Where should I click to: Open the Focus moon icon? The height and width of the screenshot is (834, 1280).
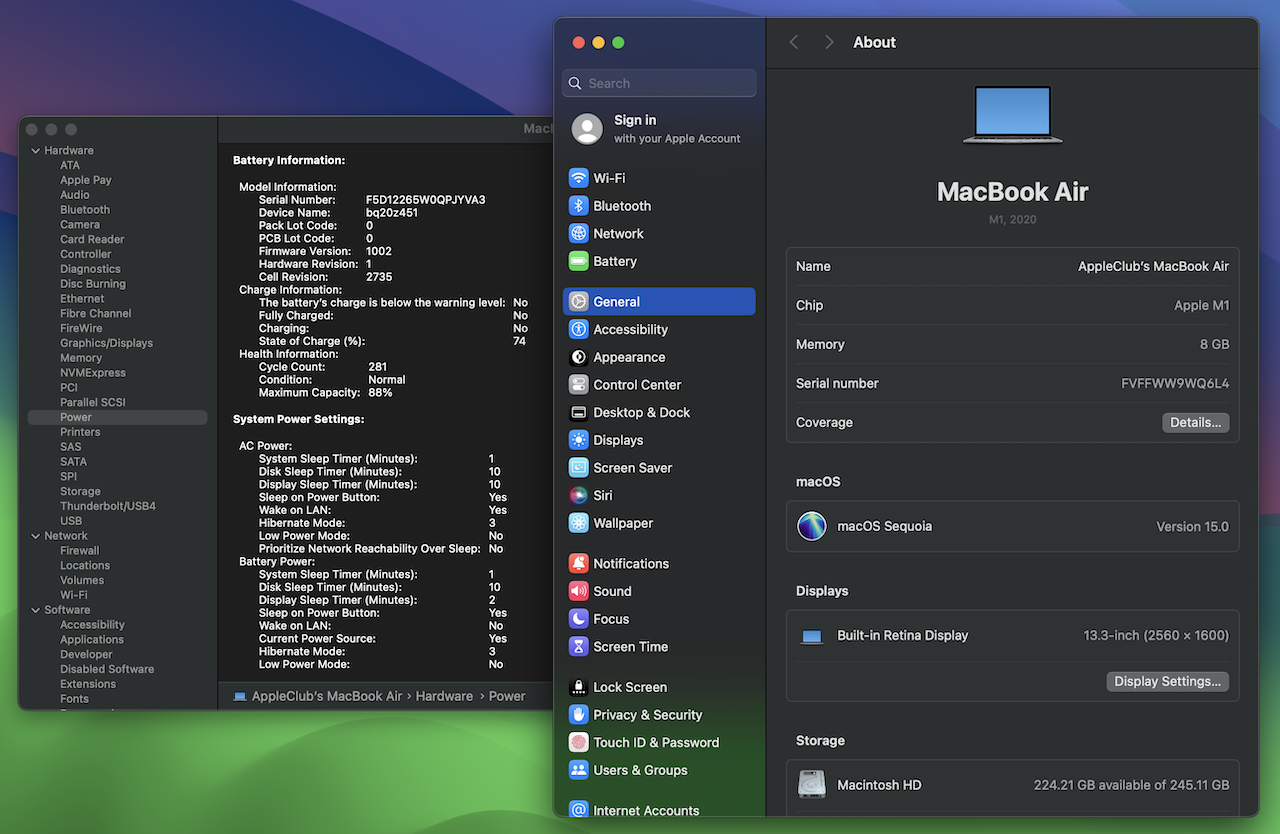pyautogui.click(x=578, y=619)
